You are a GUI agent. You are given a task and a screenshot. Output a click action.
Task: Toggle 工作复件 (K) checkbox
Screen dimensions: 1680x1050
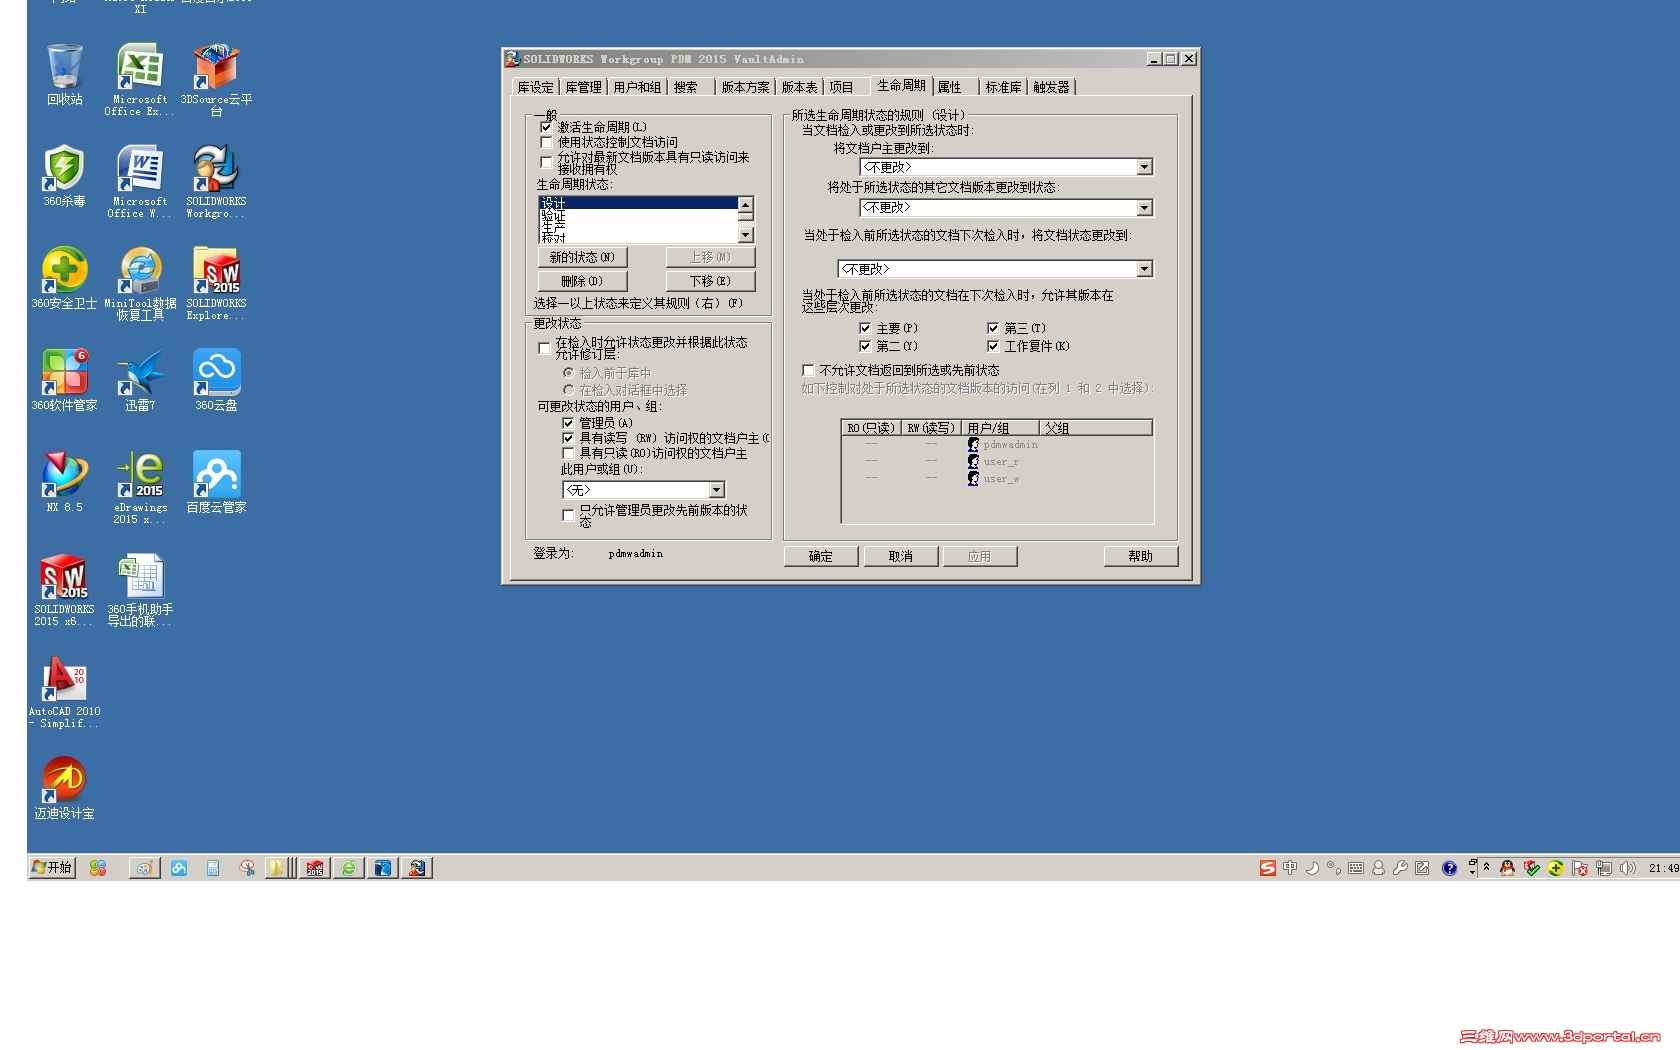click(x=993, y=346)
